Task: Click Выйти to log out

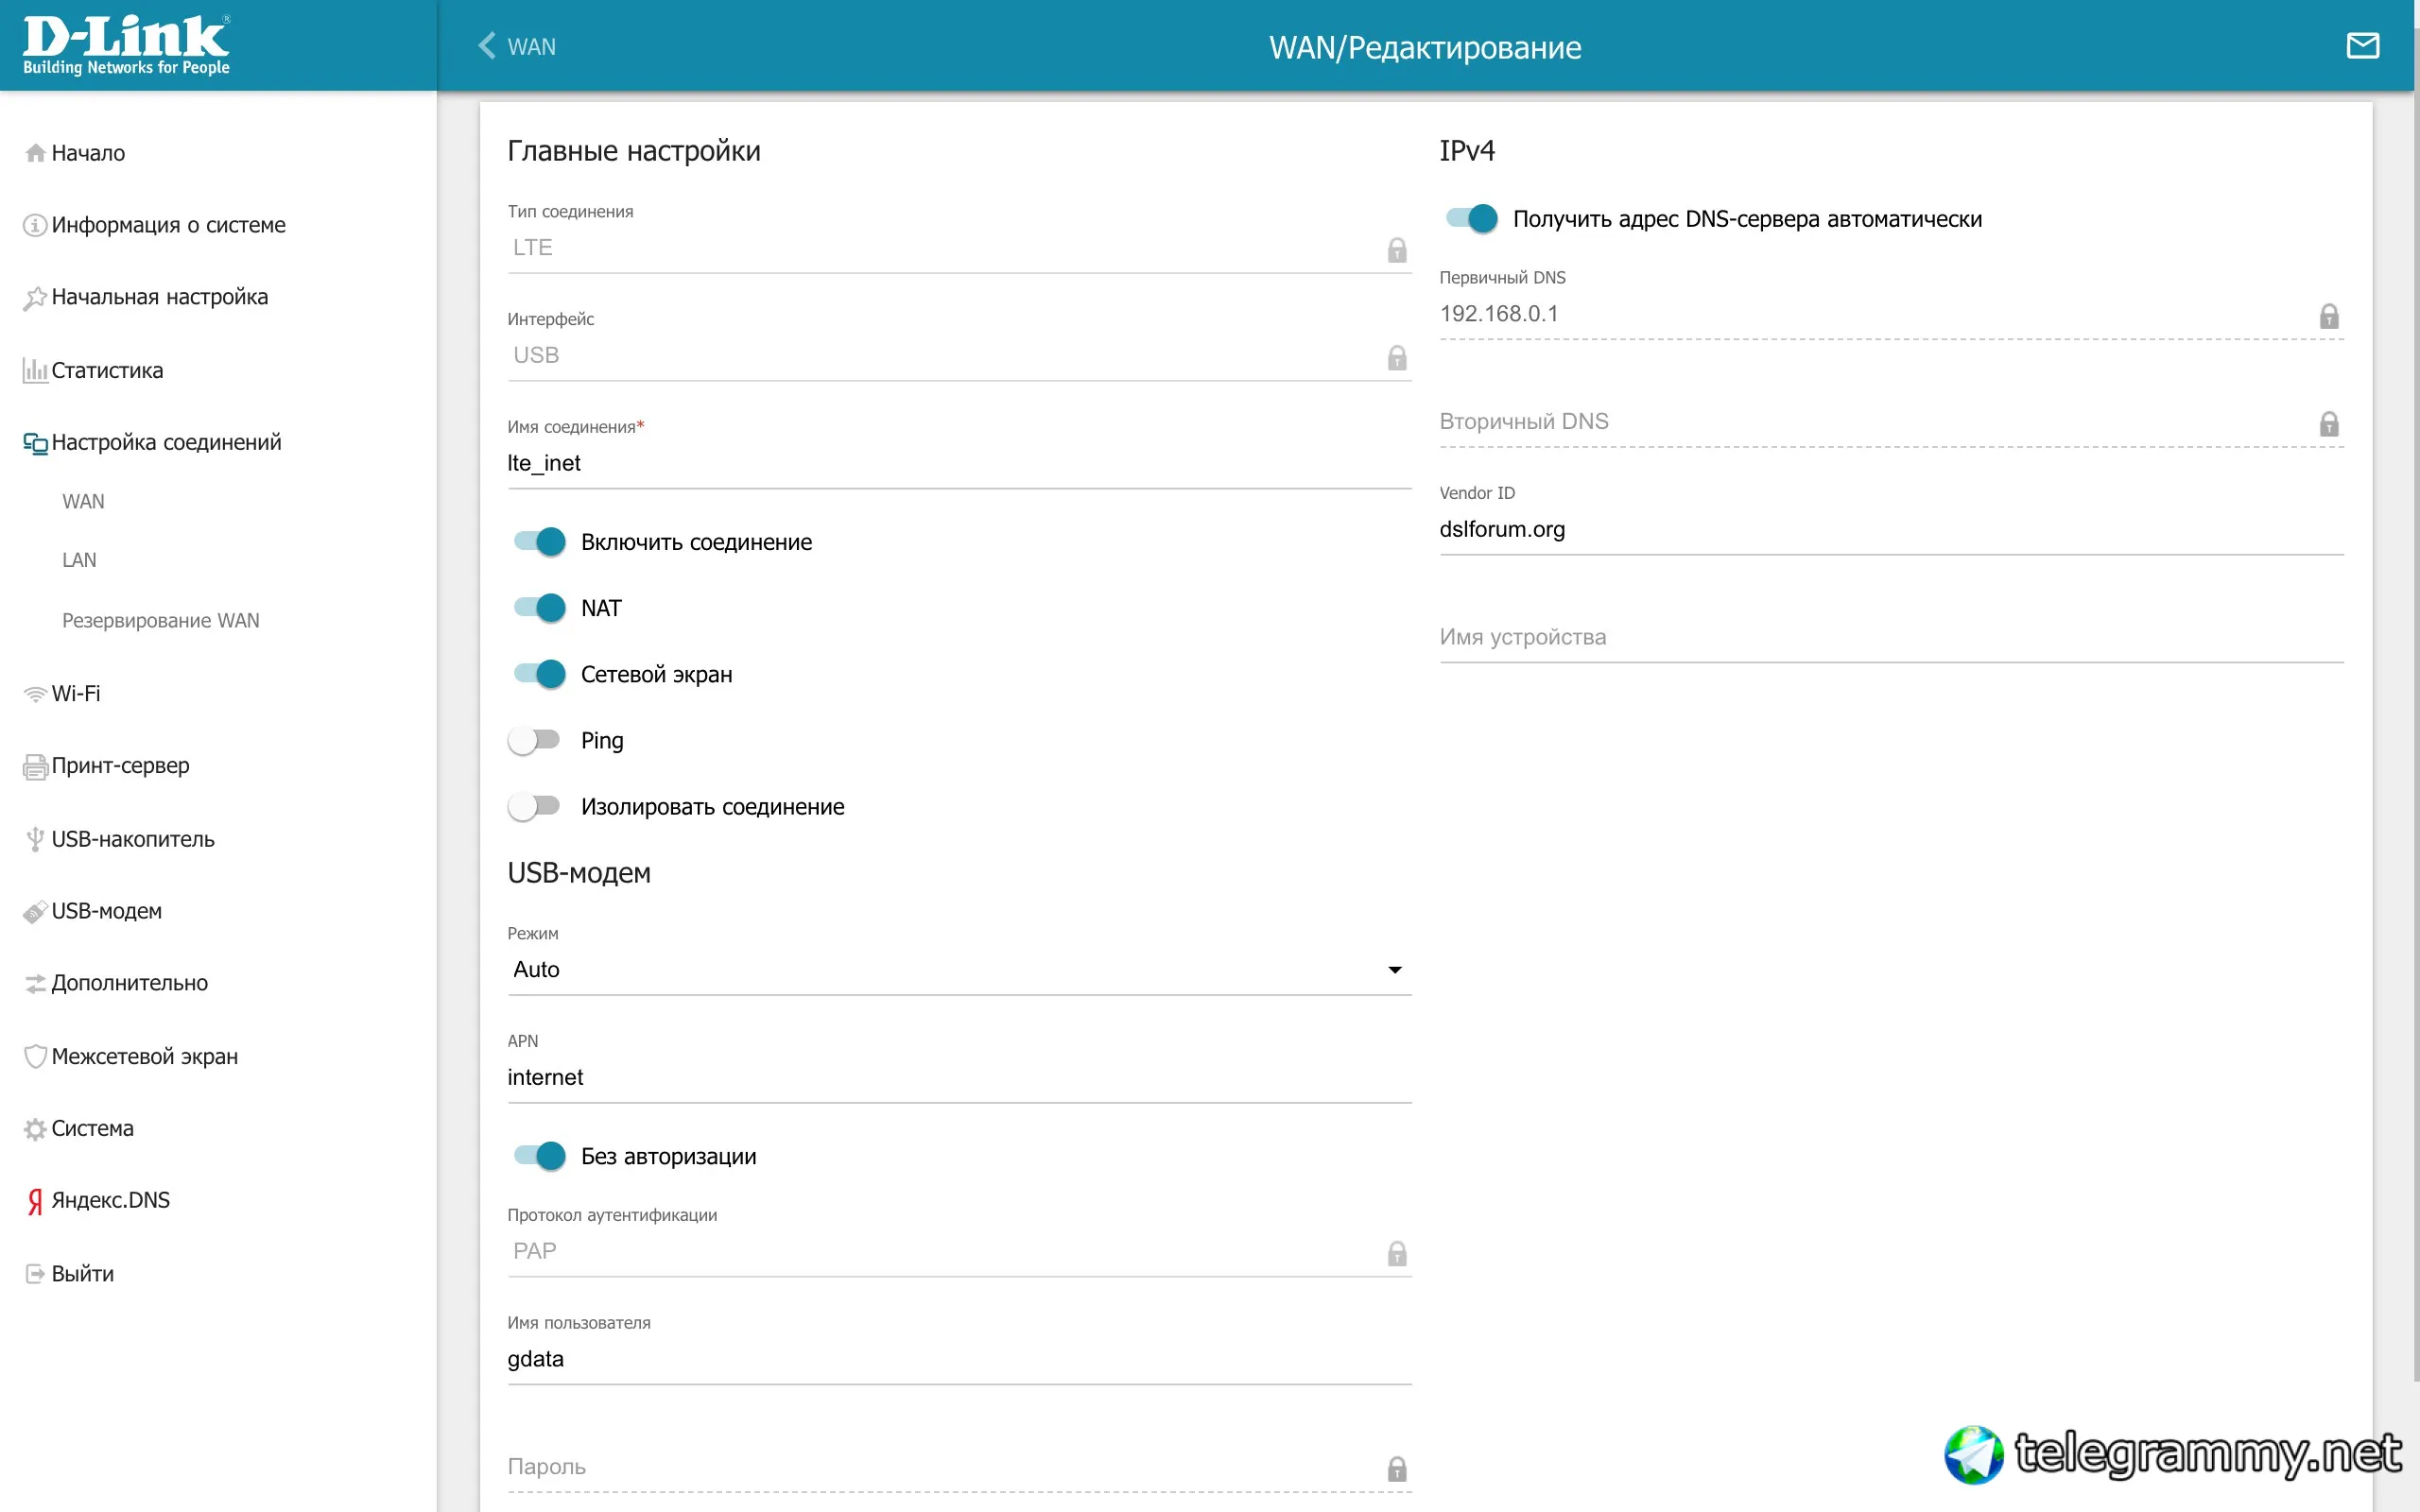Action: 82,1273
